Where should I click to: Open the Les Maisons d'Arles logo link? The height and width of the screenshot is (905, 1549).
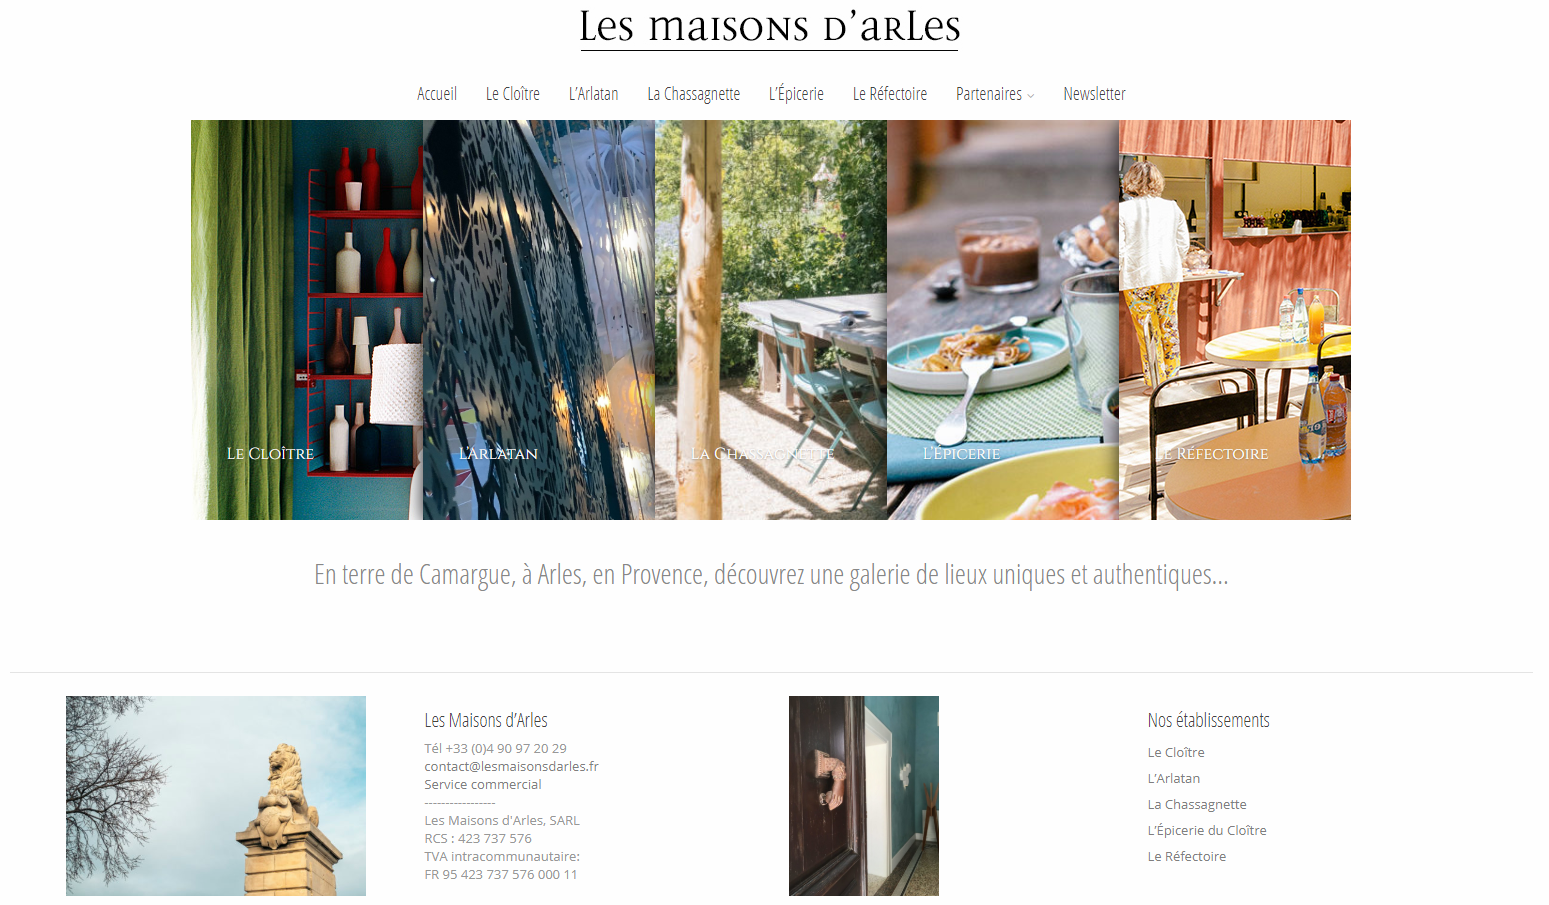tap(769, 27)
